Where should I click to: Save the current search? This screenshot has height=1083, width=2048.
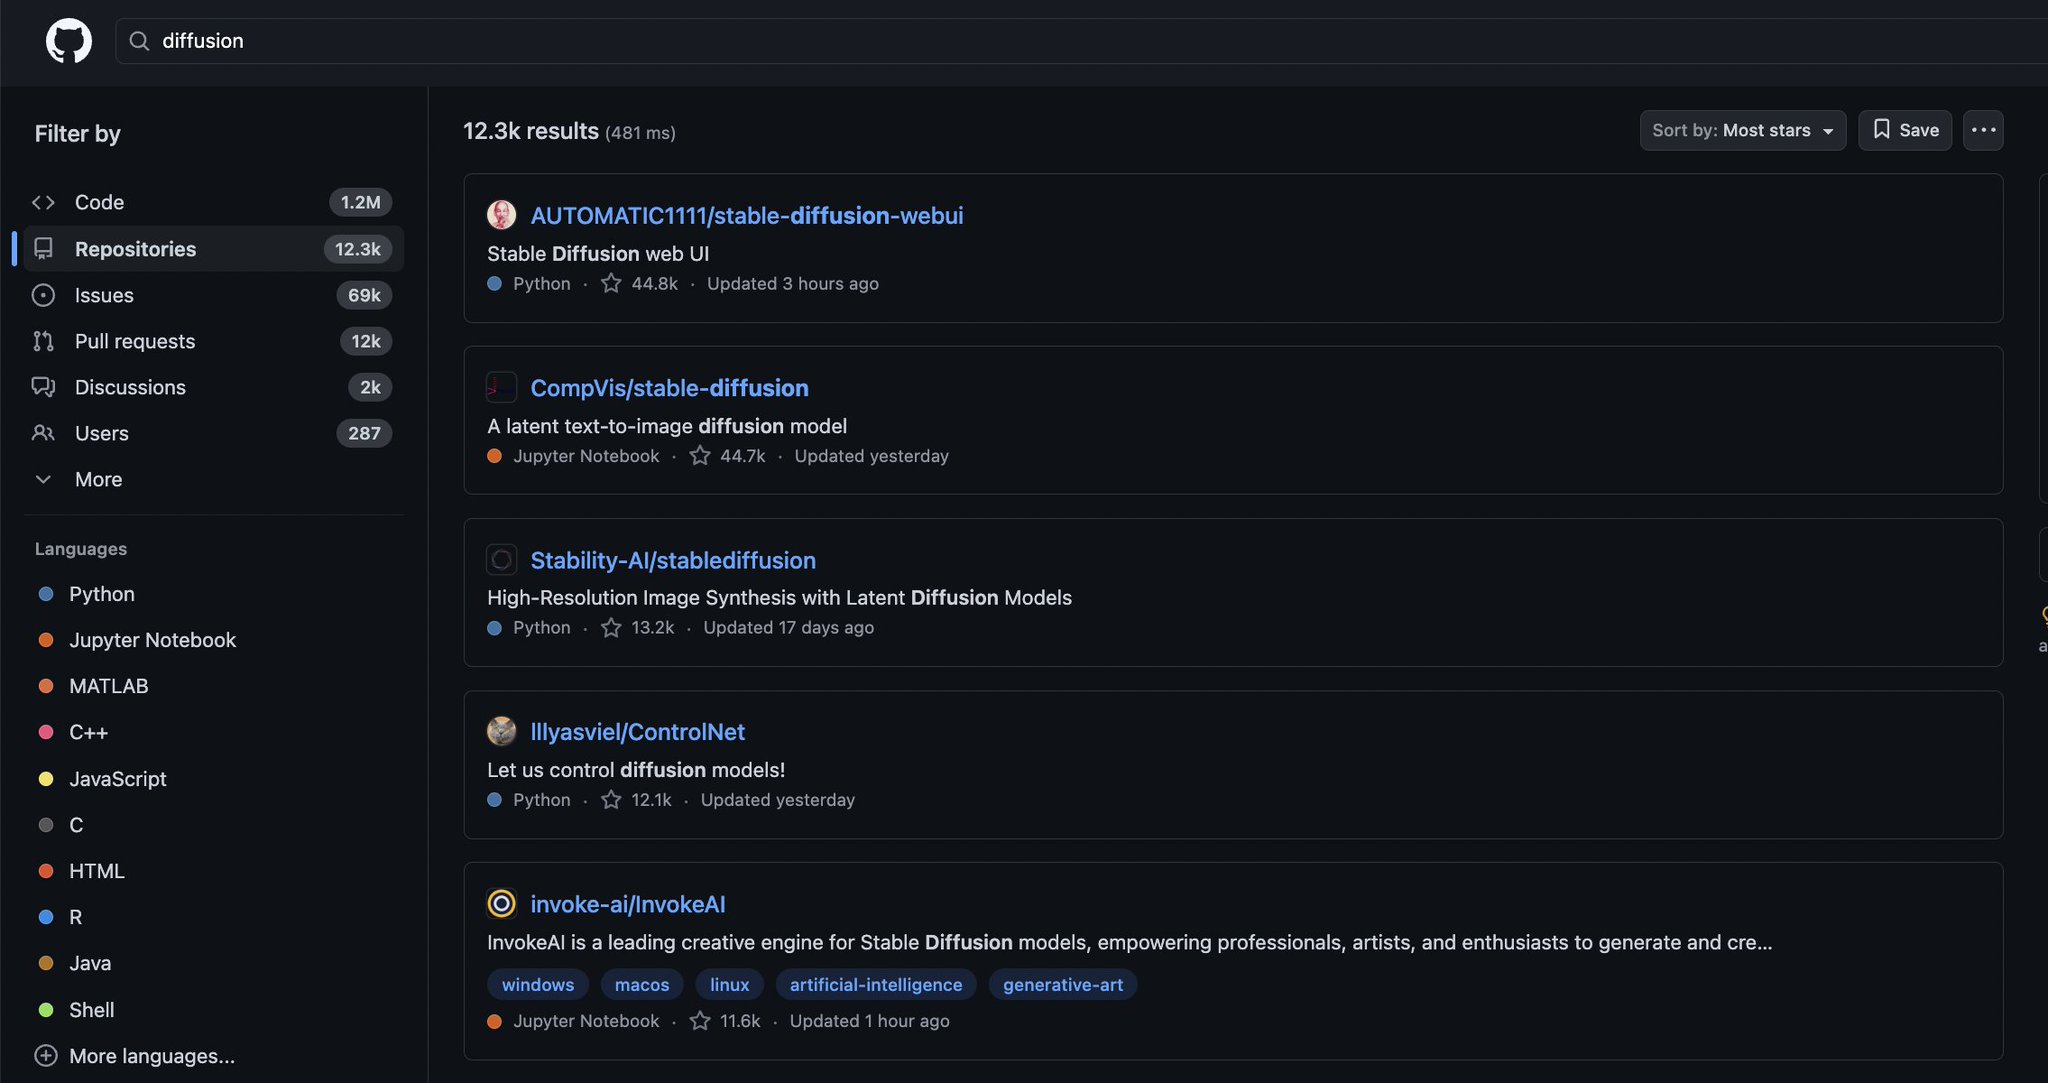(1904, 130)
